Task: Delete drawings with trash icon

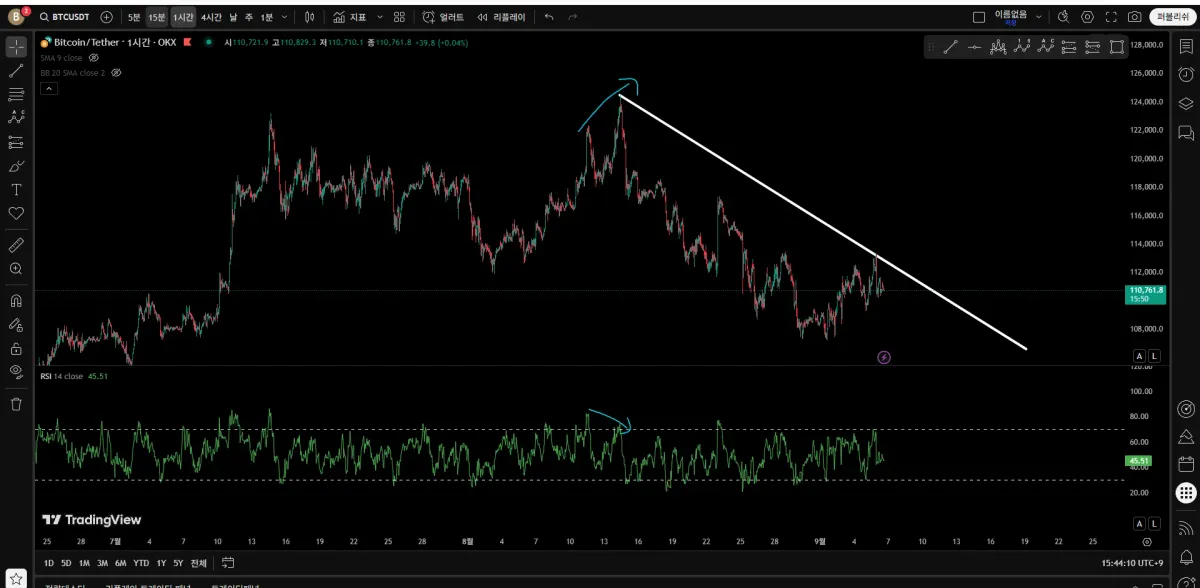Action: point(16,404)
